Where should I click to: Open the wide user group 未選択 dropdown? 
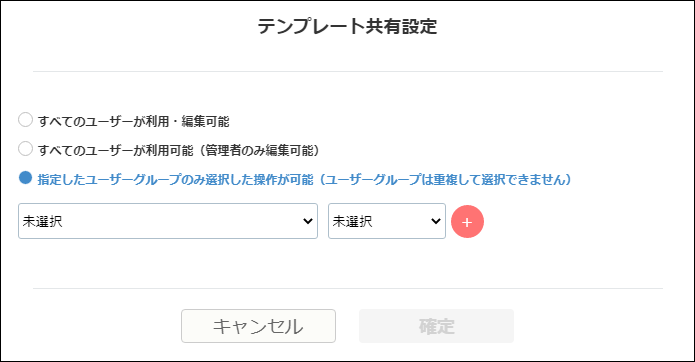point(168,221)
